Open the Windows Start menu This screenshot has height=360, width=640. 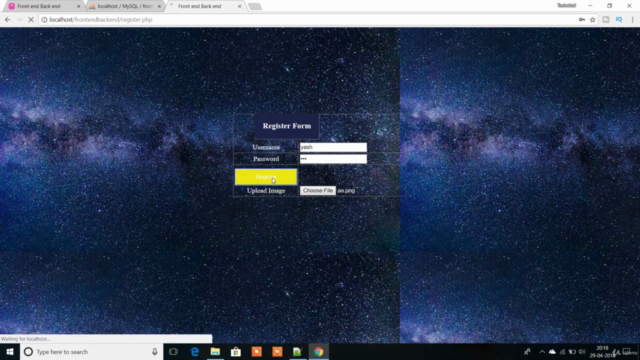pos(10,351)
